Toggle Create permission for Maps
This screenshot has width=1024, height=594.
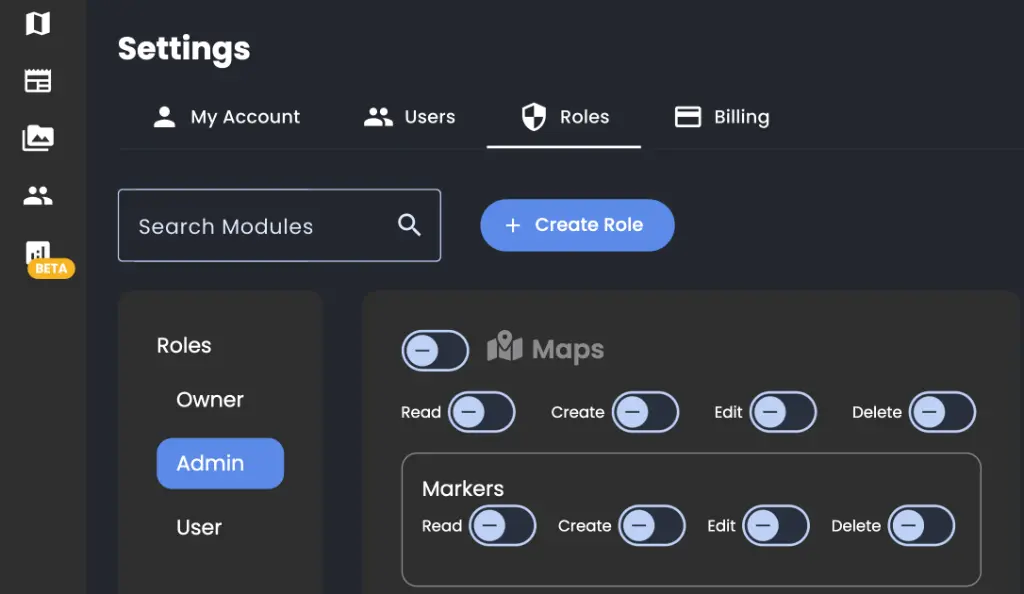point(645,412)
